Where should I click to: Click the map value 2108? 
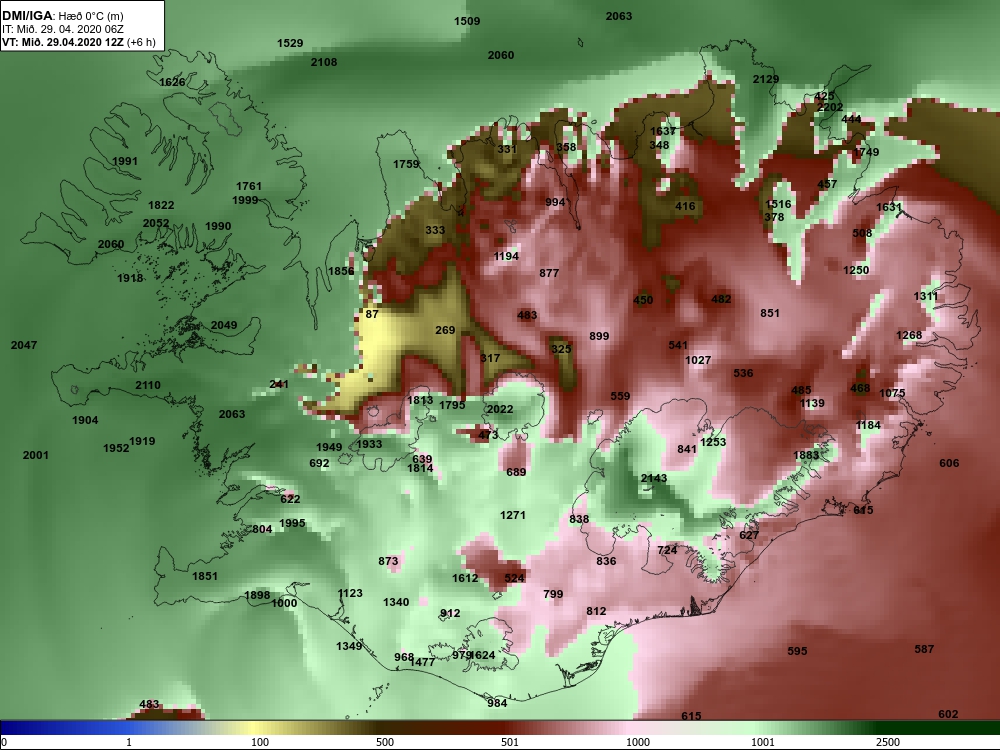pyautogui.click(x=324, y=62)
